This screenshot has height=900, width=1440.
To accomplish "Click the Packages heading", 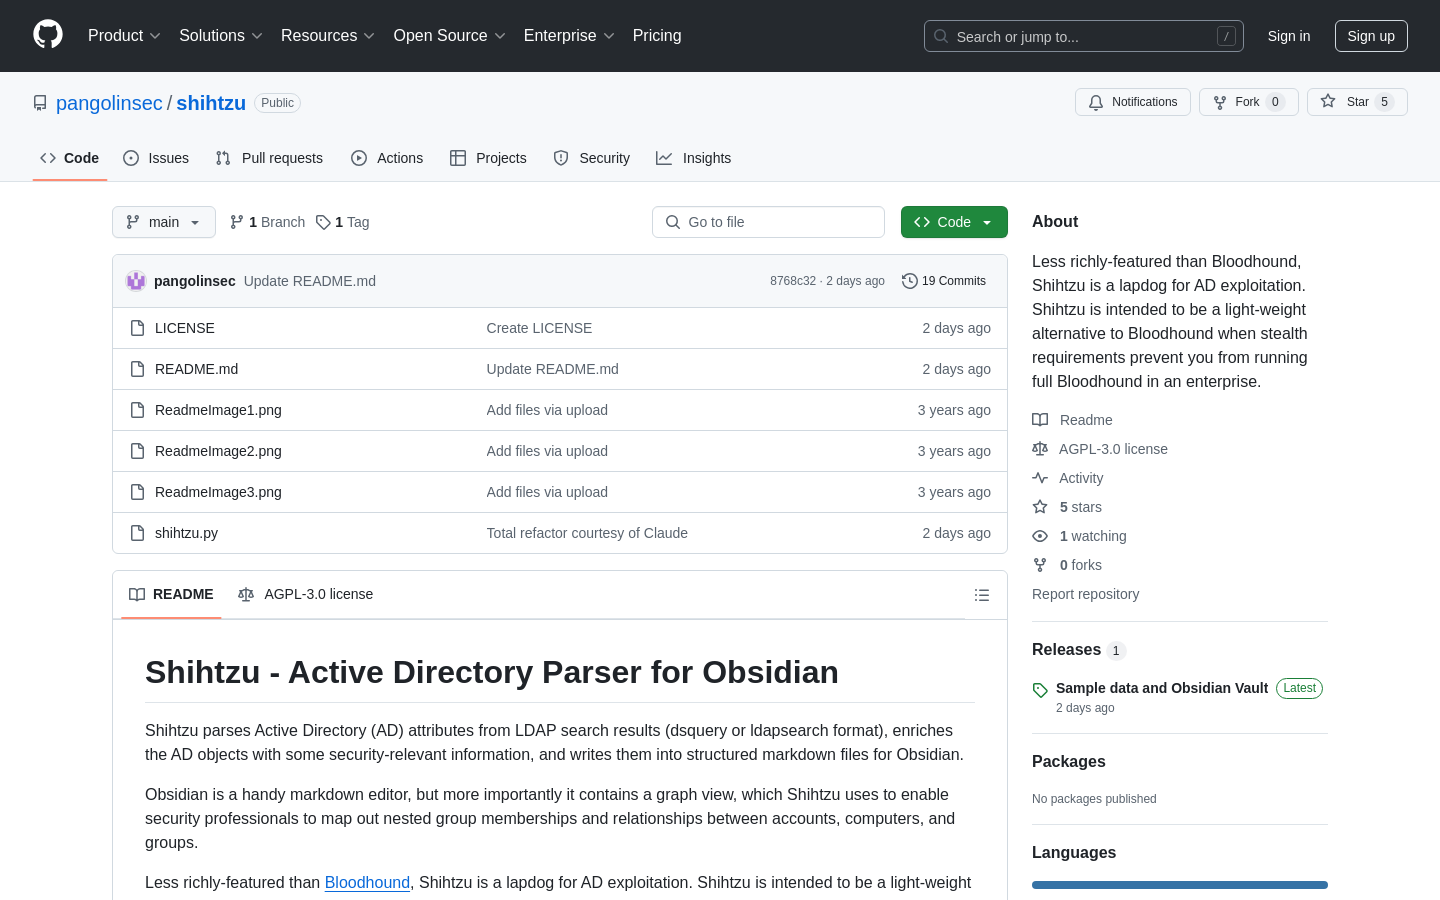I will [1068, 762].
